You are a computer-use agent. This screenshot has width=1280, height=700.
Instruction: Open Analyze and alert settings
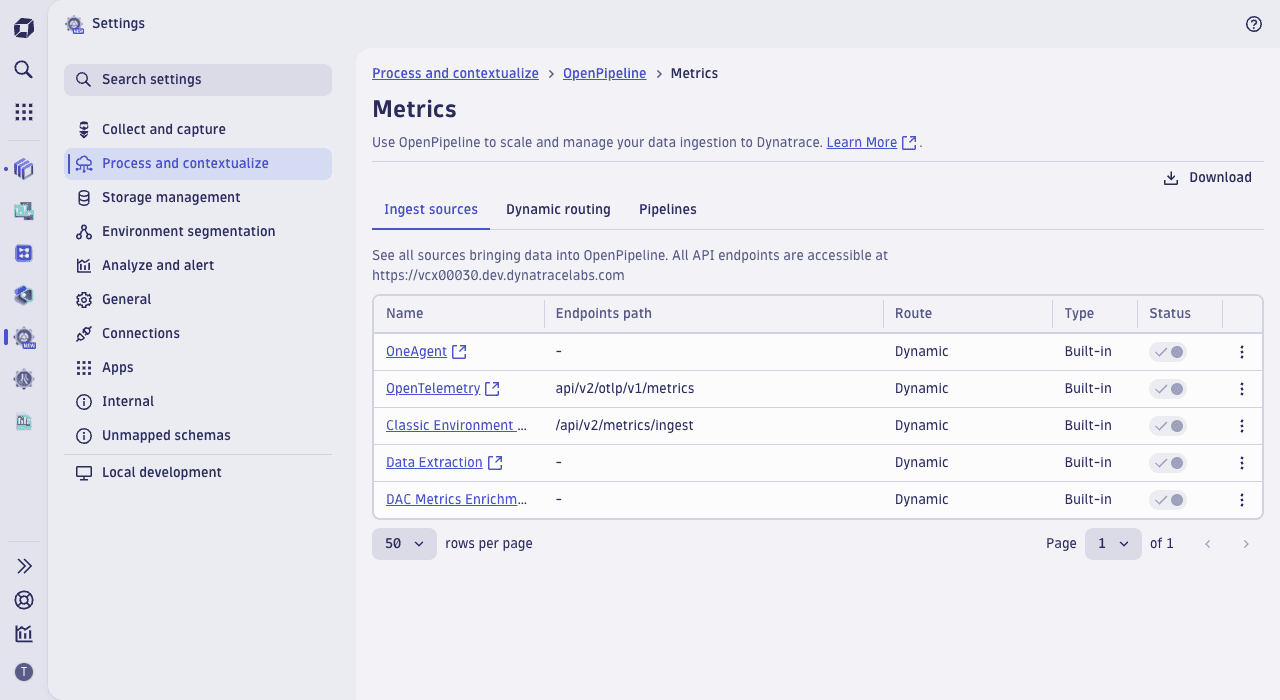198,265
